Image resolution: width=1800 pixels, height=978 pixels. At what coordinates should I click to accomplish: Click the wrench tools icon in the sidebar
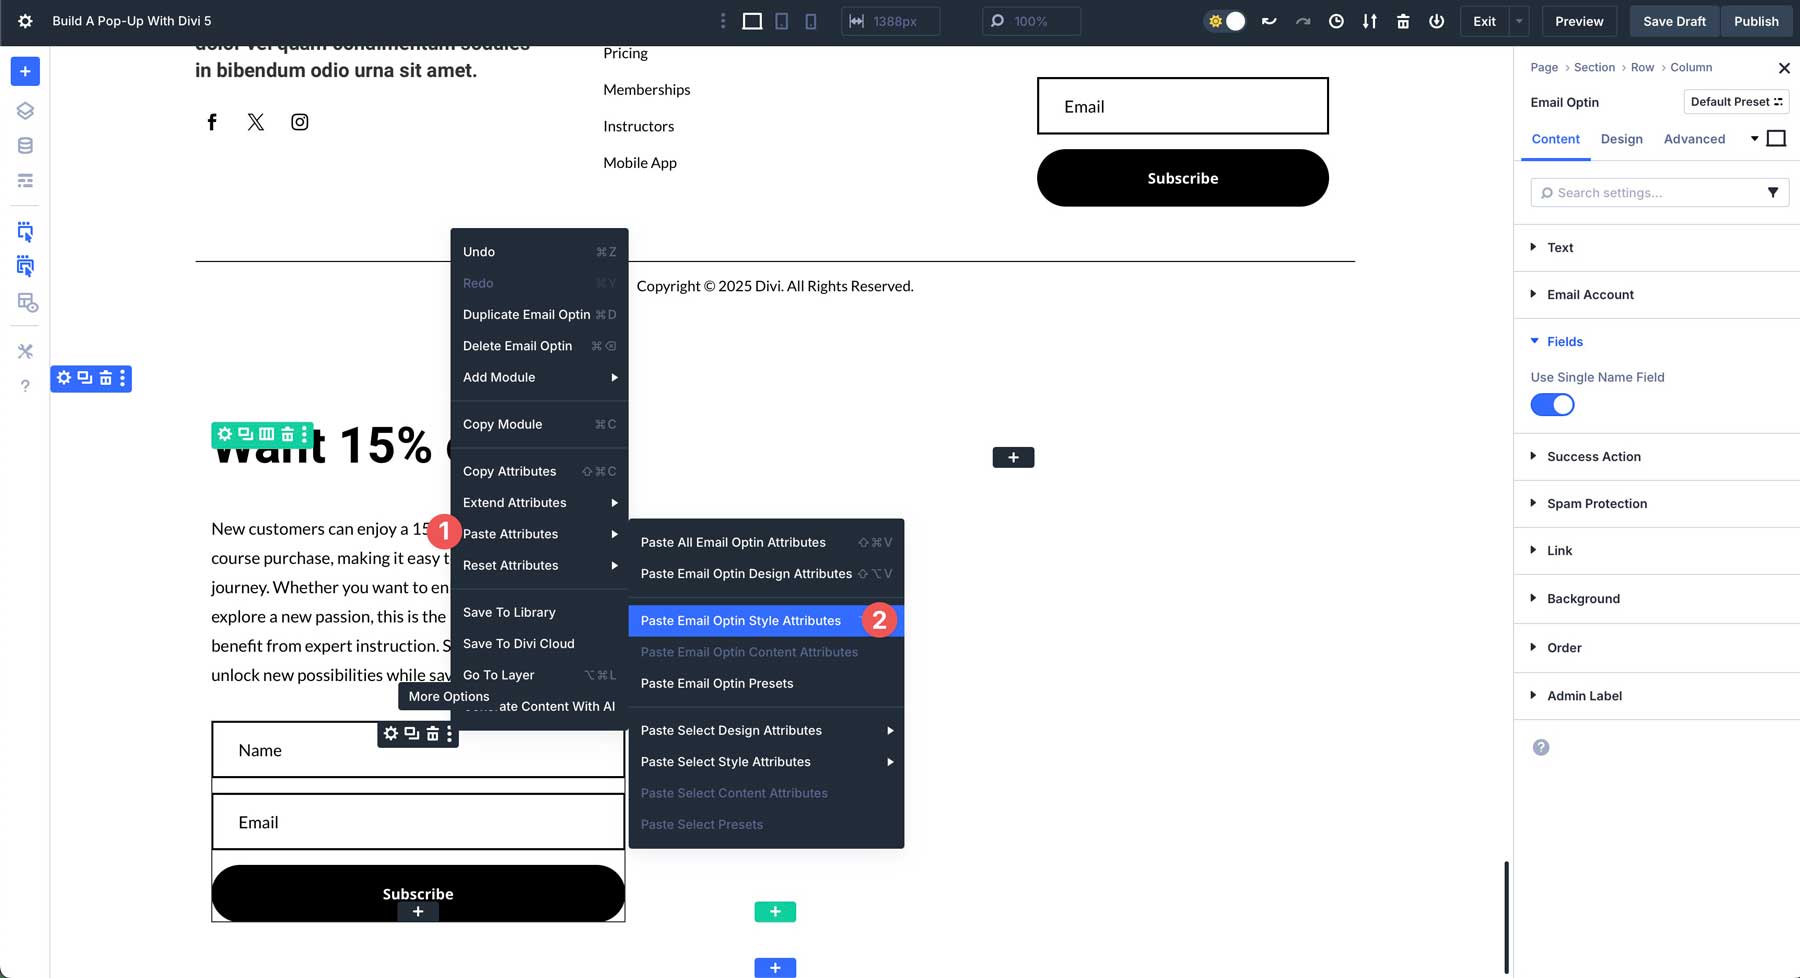tap(24, 351)
